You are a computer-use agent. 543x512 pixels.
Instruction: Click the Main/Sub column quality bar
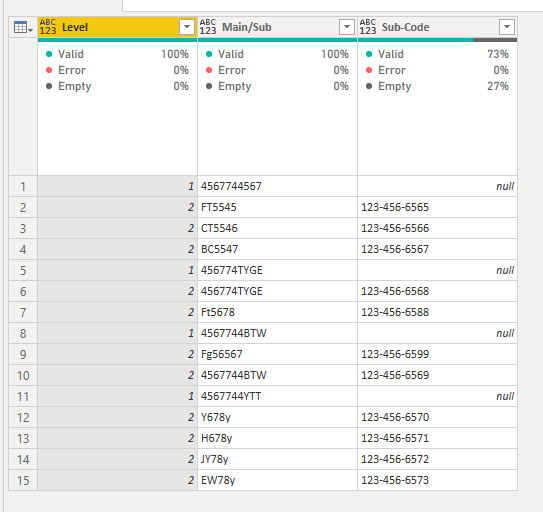pos(277,40)
